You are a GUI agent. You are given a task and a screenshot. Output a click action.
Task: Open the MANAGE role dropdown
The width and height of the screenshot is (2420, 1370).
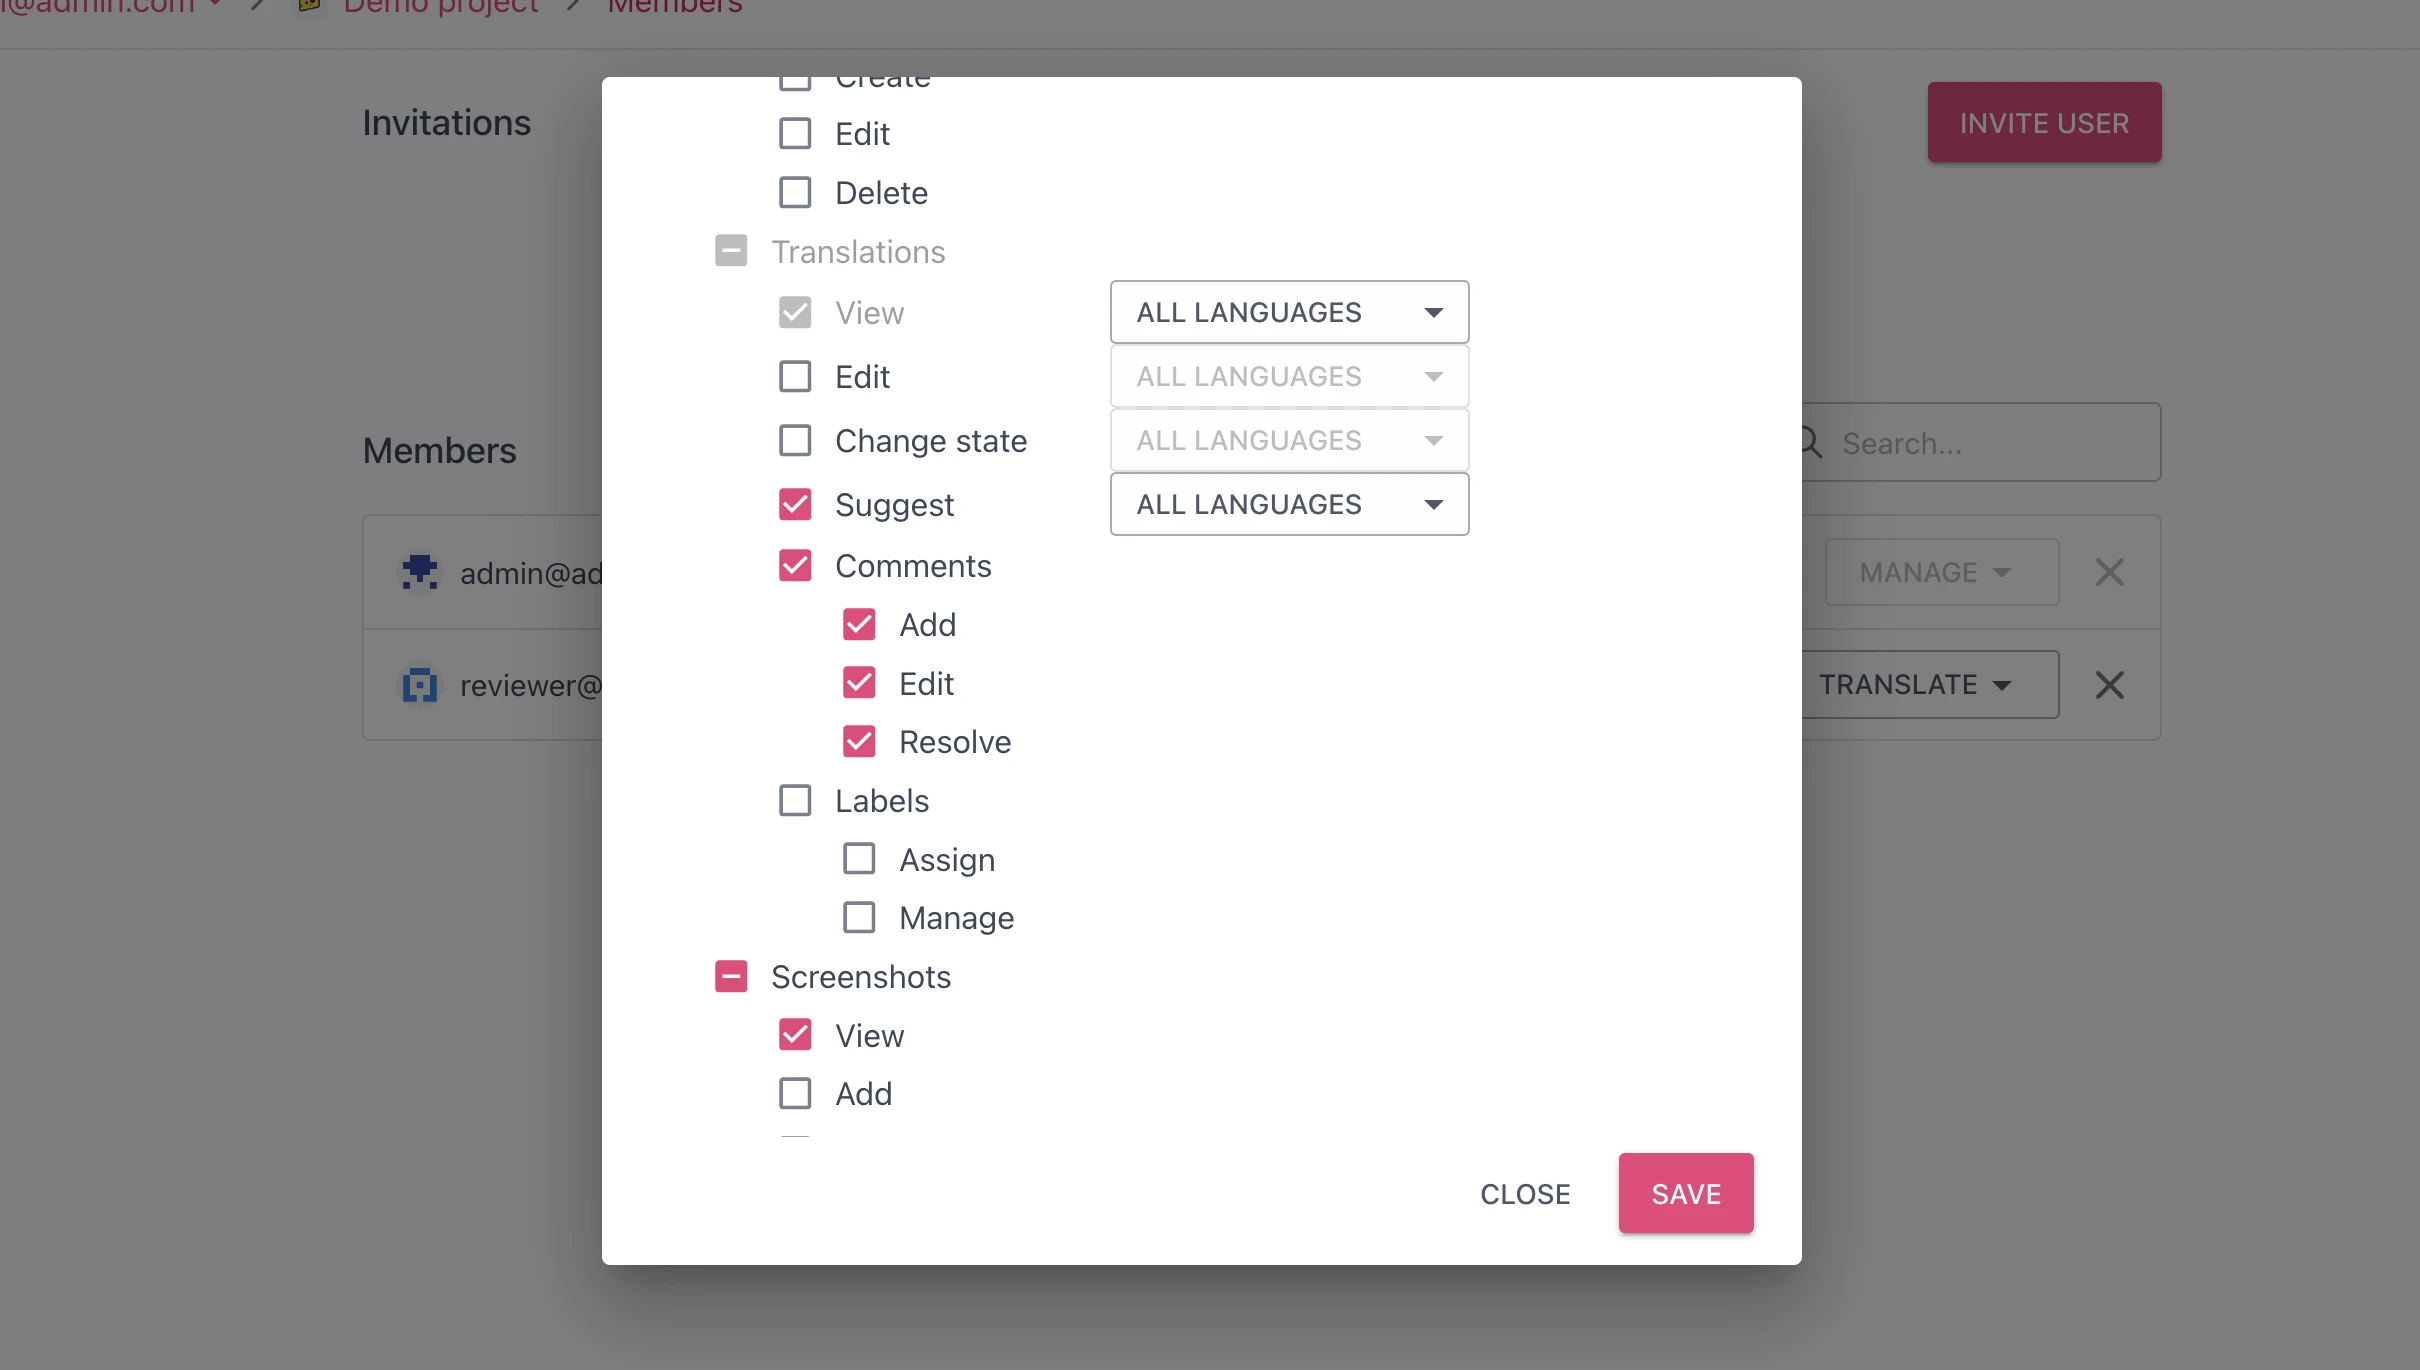(x=1940, y=571)
